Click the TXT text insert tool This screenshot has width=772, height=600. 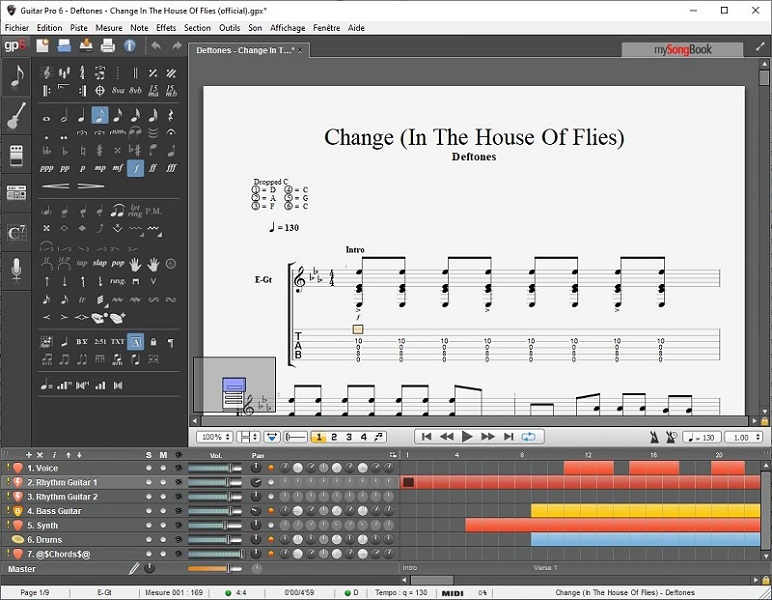(x=118, y=342)
